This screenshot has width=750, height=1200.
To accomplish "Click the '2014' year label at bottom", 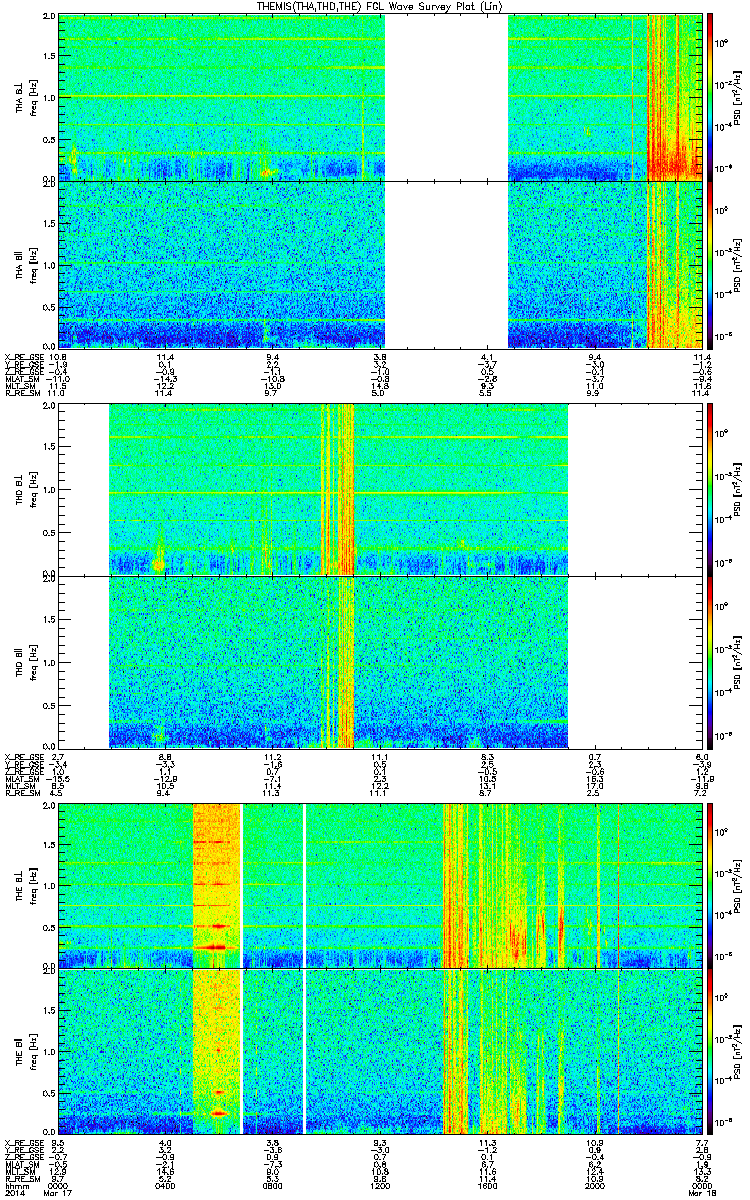I will click(15, 1194).
